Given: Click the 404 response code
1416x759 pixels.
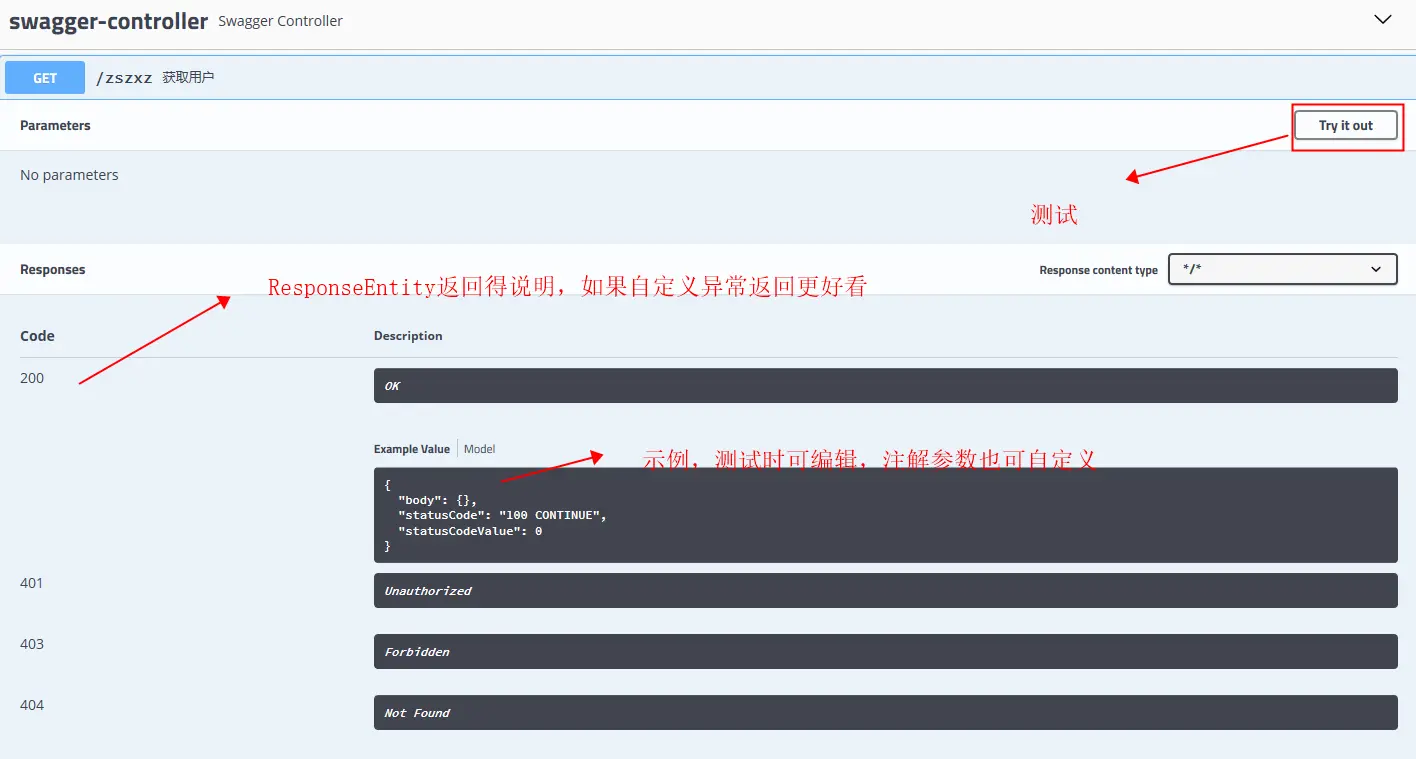Looking at the screenshot, I should (32, 705).
